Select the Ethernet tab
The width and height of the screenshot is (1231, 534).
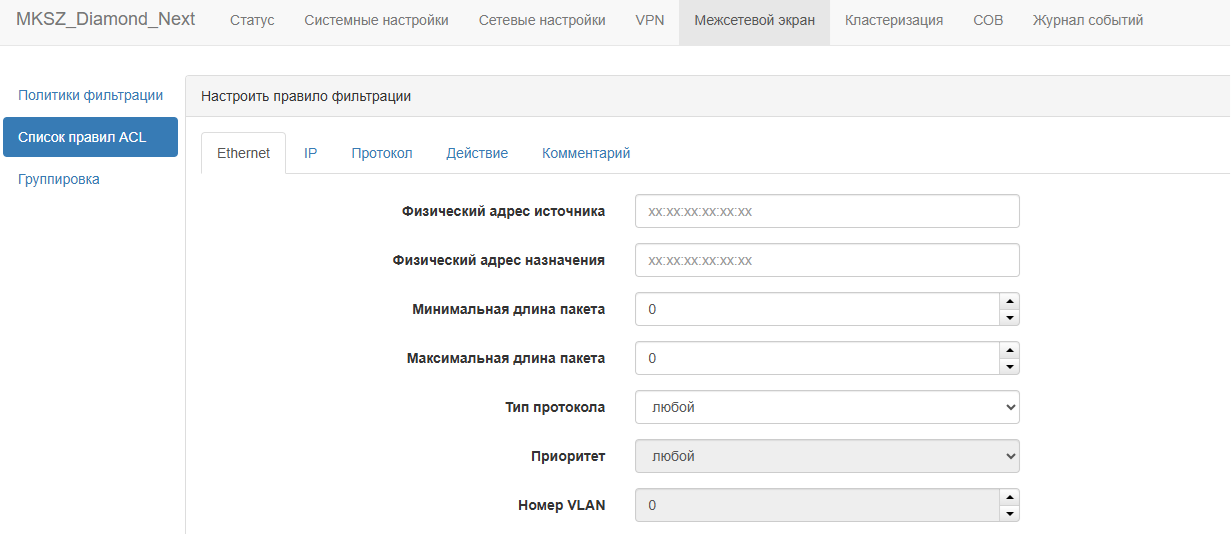244,153
